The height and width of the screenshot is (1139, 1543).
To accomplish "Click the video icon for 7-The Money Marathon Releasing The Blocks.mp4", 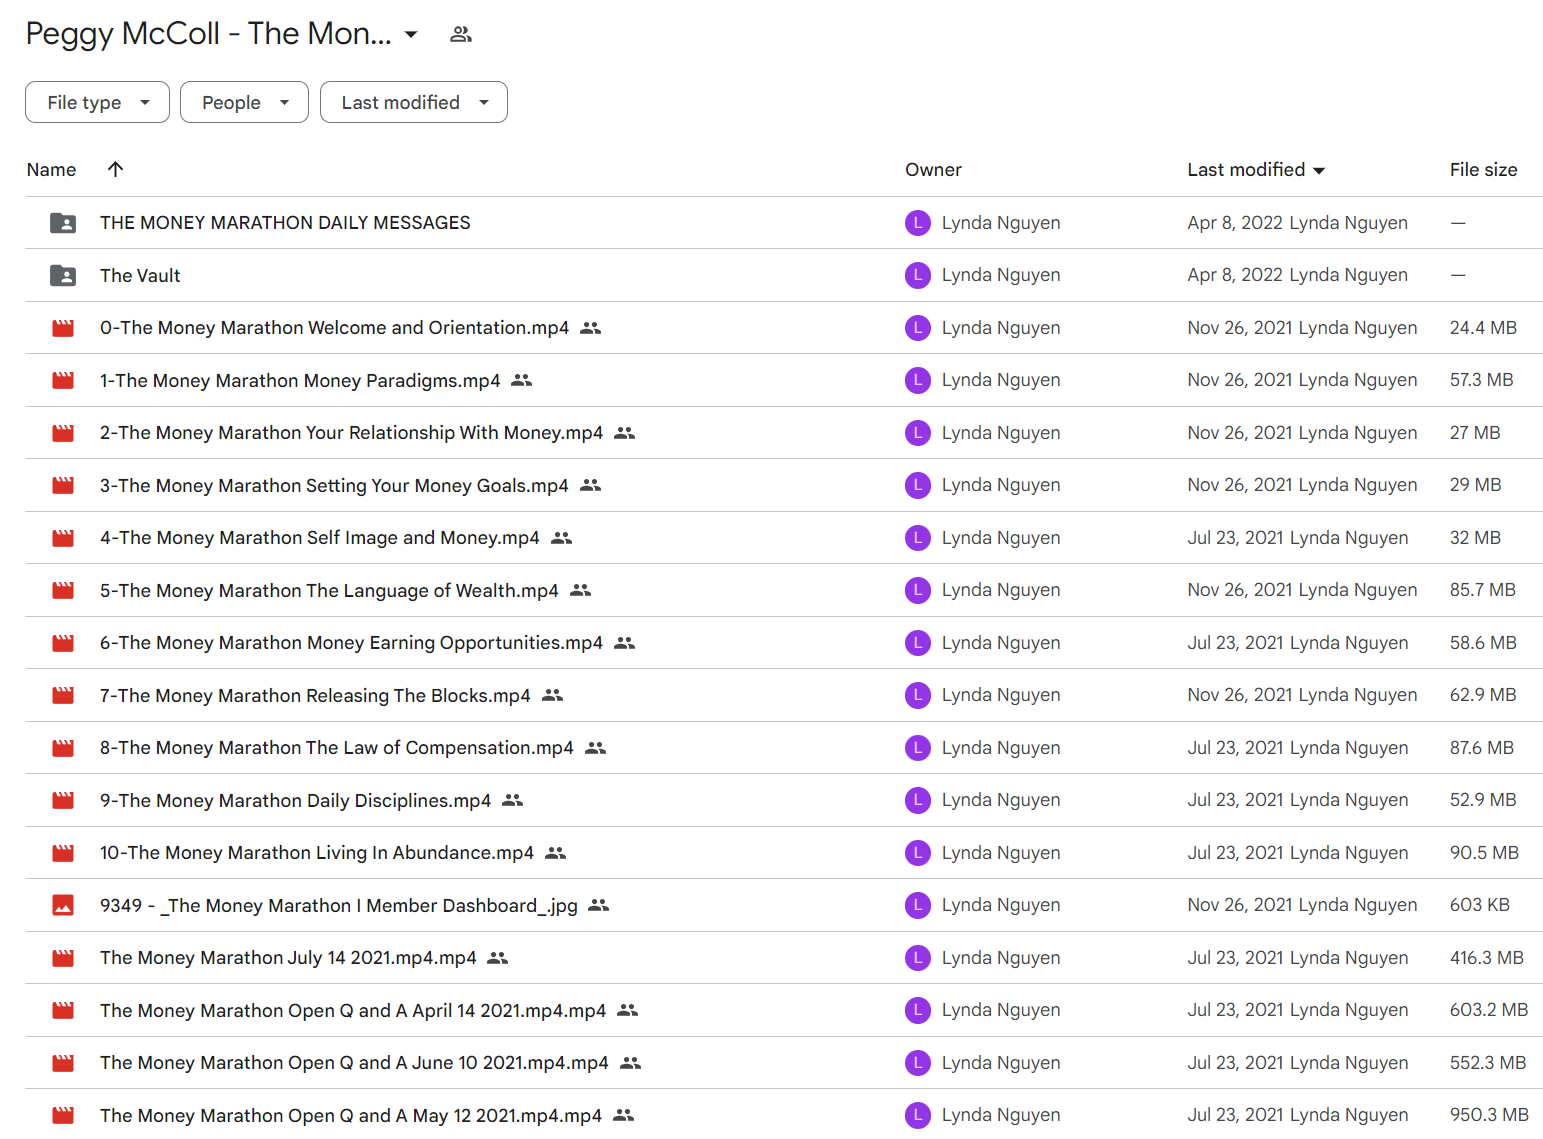I will [x=63, y=695].
